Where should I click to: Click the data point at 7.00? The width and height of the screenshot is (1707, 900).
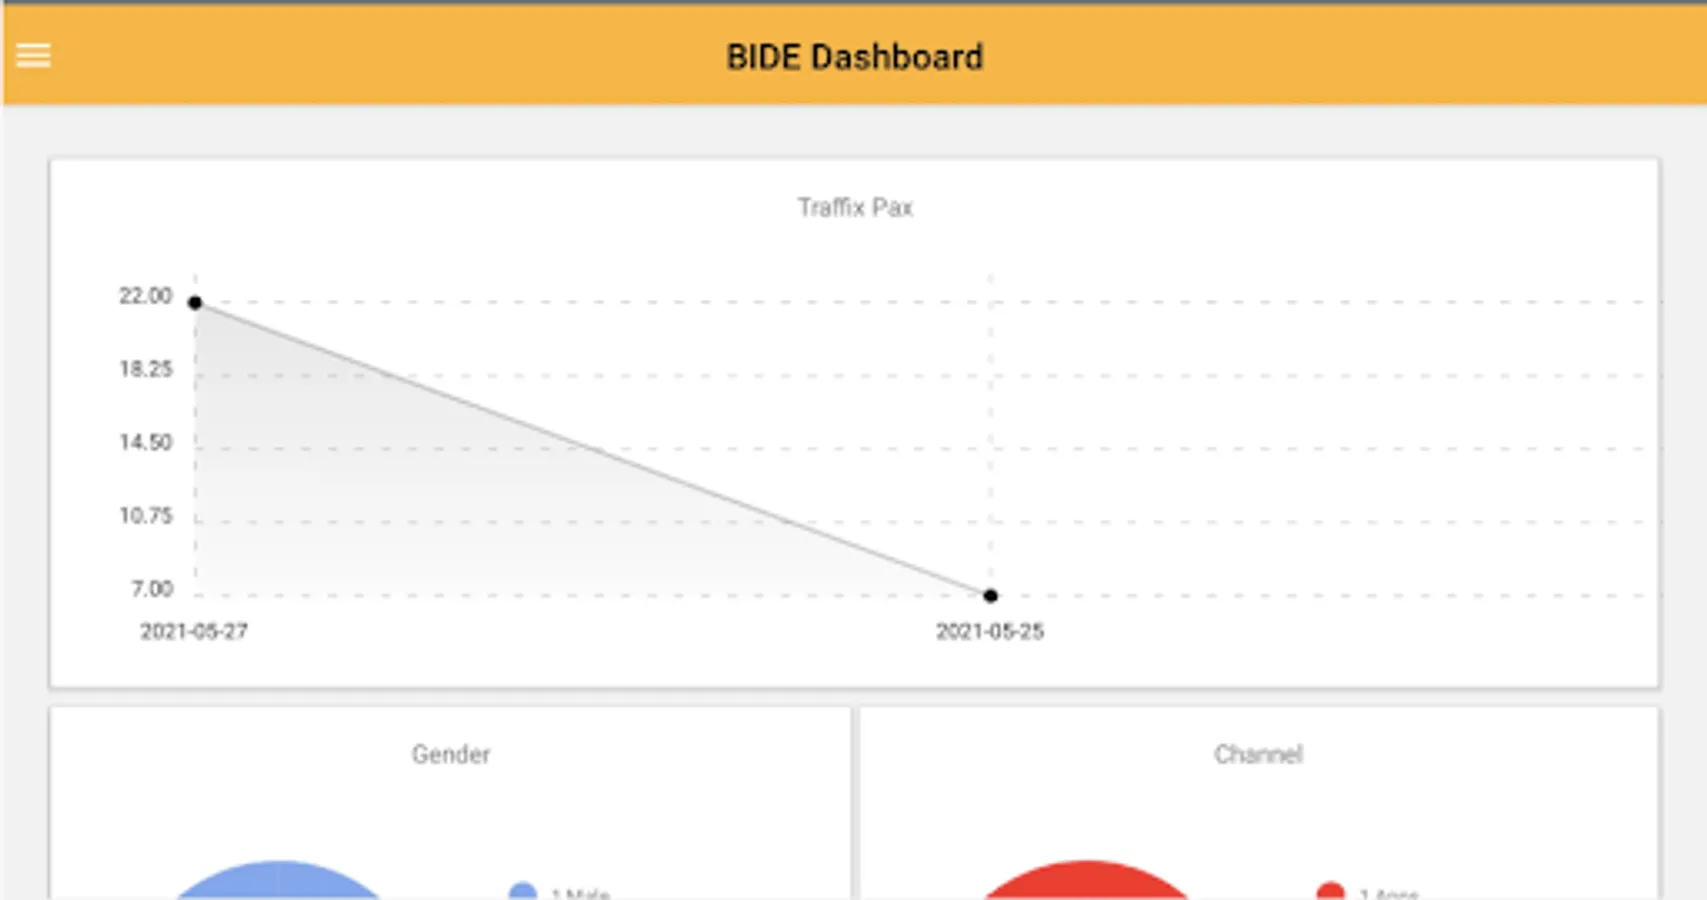point(990,596)
